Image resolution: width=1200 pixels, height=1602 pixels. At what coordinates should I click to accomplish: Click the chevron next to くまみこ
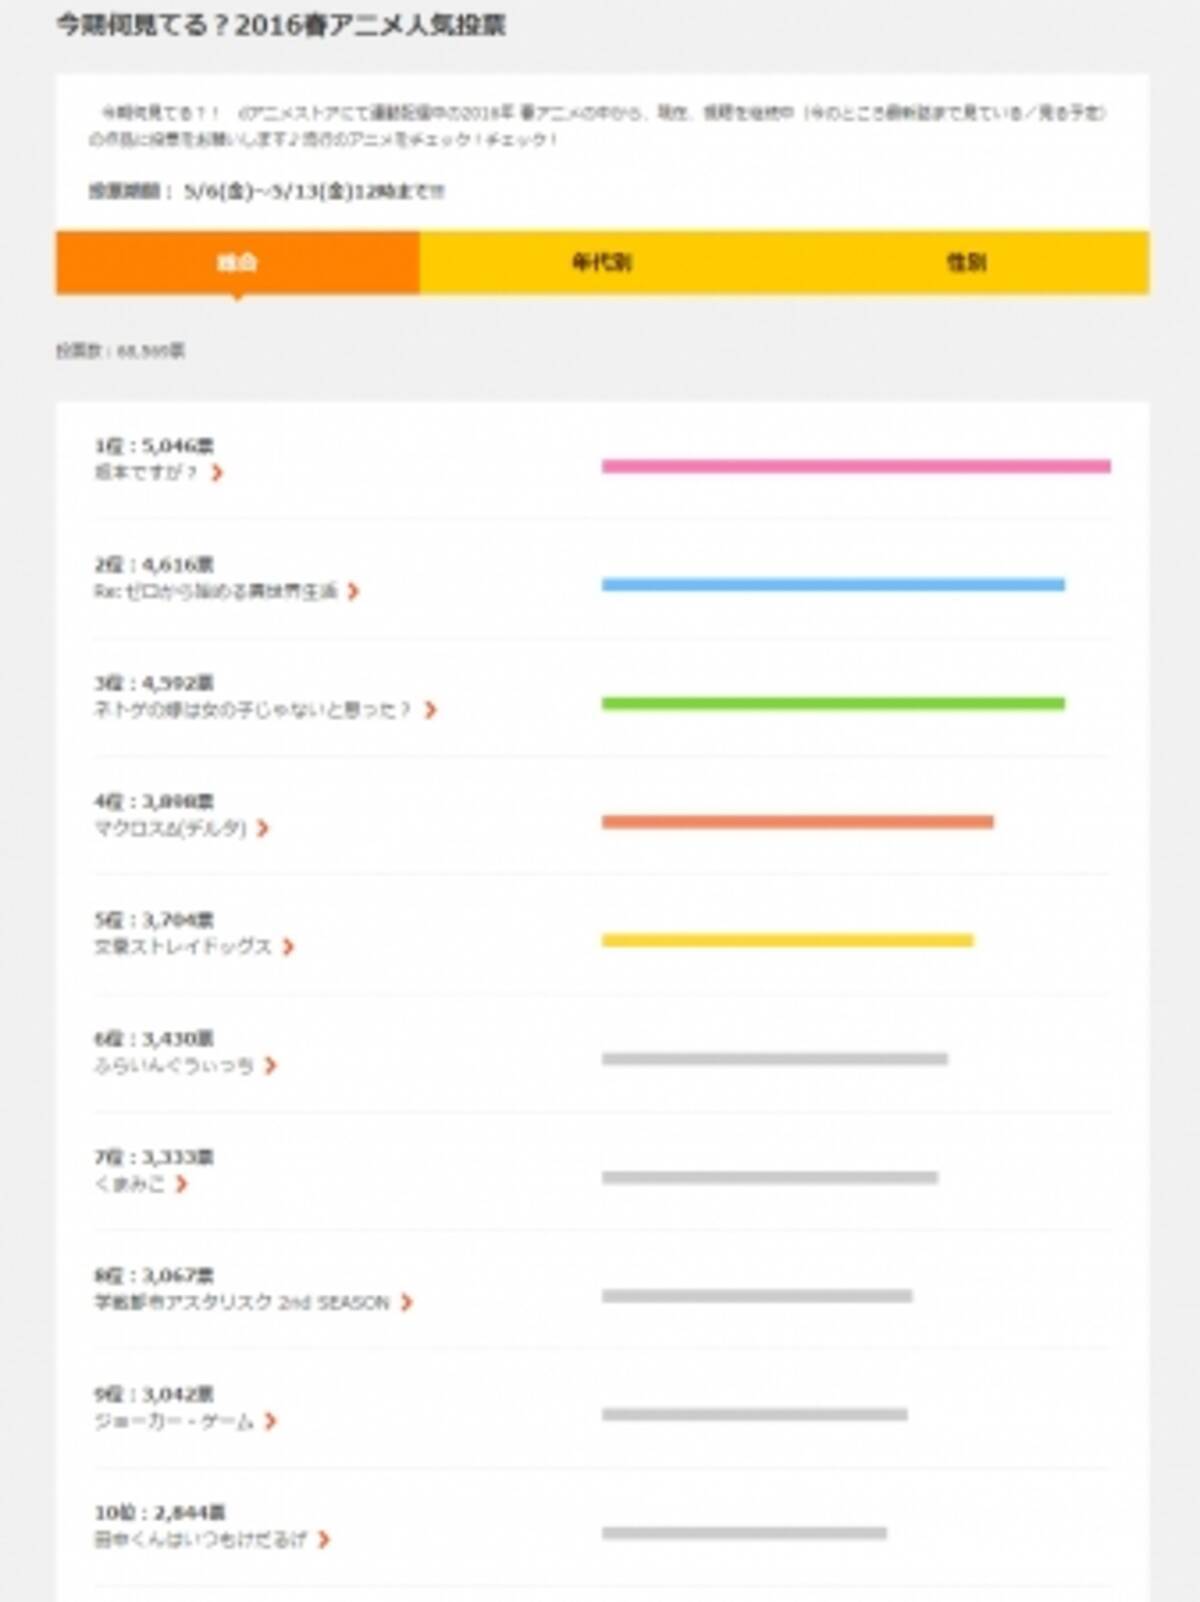[x=181, y=1184]
